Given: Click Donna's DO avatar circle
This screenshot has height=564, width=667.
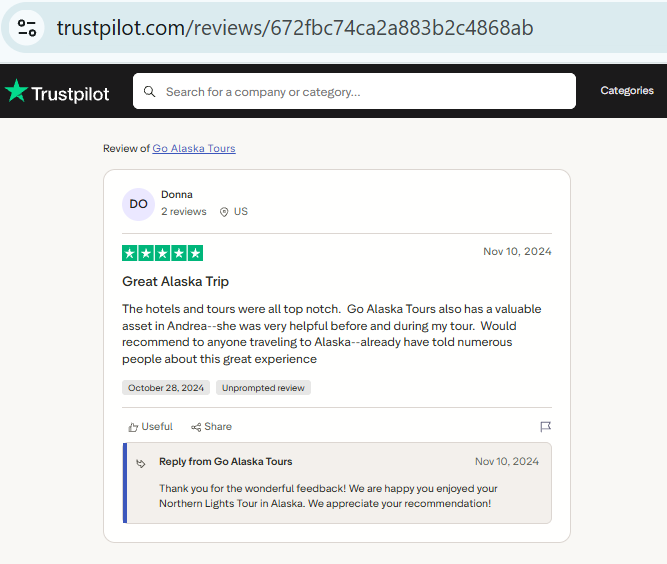Looking at the screenshot, I should pyautogui.click(x=138, y=204).
